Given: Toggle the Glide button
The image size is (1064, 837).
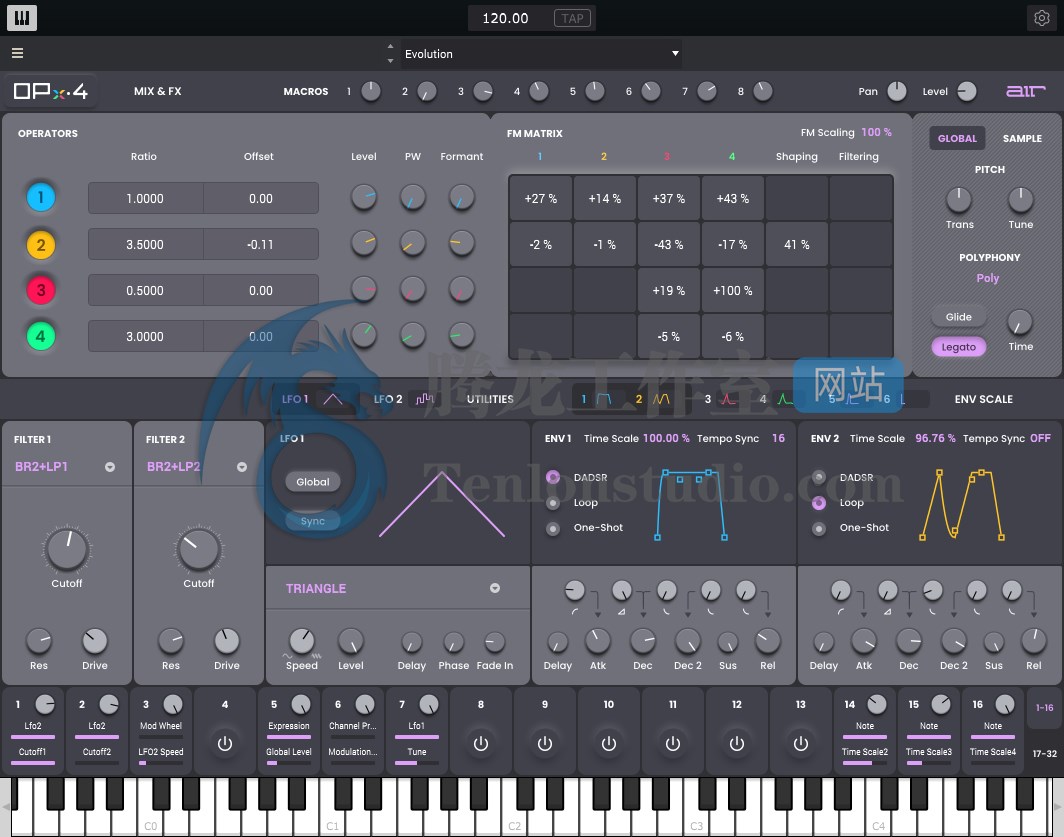Looking at the screenshot, I should click(x=958, y=317).
